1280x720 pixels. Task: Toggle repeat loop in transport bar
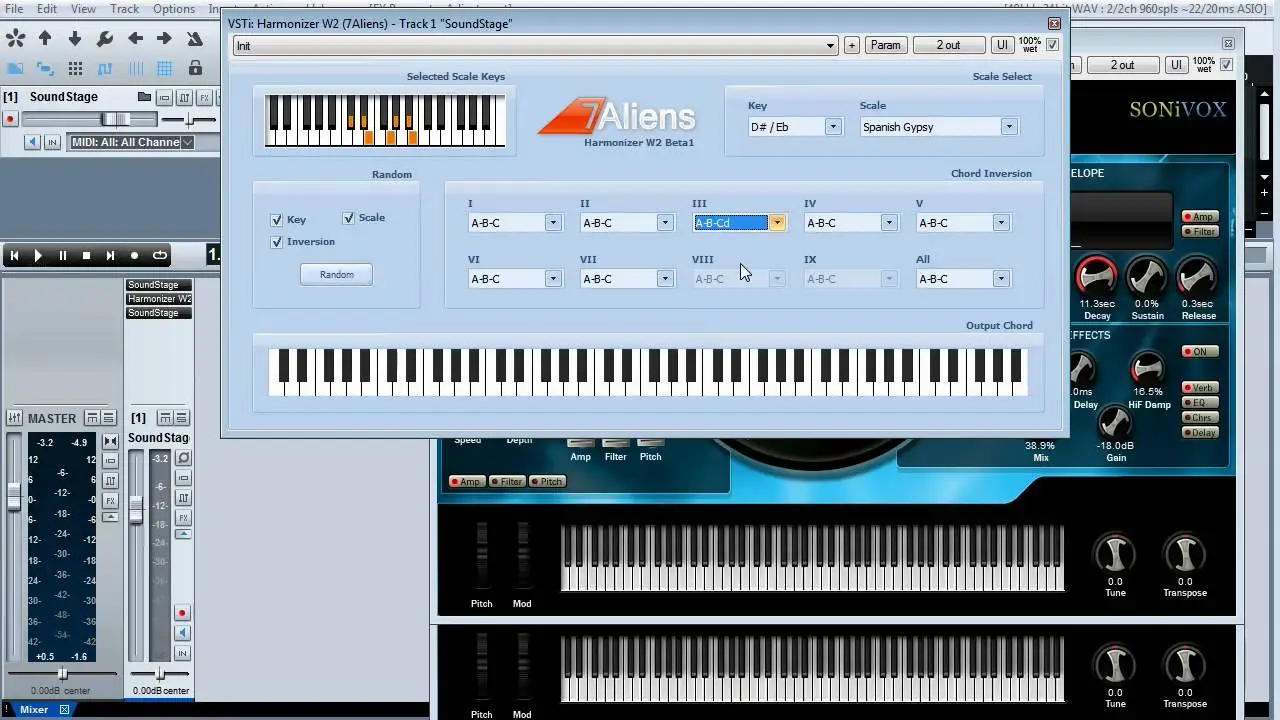(x=159, y=255)
